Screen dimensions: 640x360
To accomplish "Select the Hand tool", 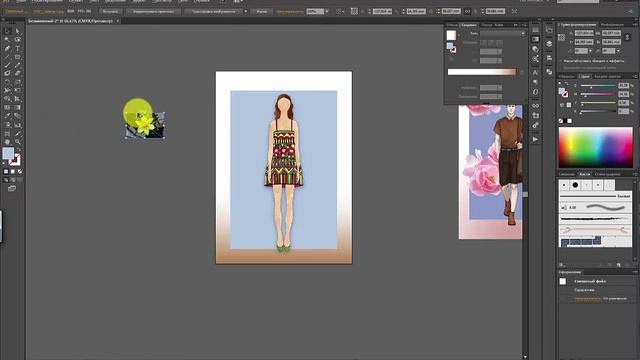I will coord(7,142).
